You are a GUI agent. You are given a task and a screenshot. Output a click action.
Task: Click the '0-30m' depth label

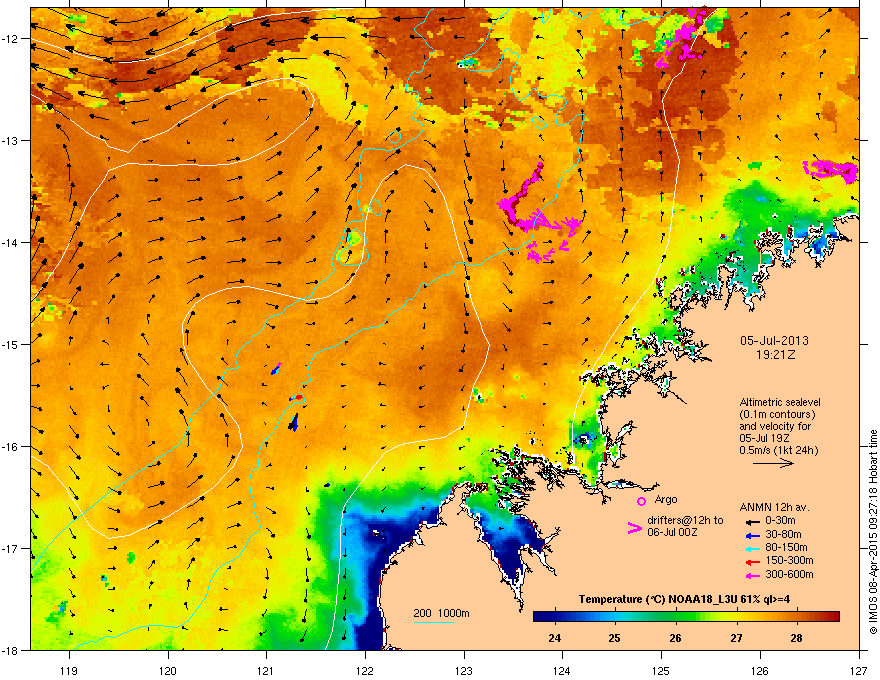click(x=780, y=521)
